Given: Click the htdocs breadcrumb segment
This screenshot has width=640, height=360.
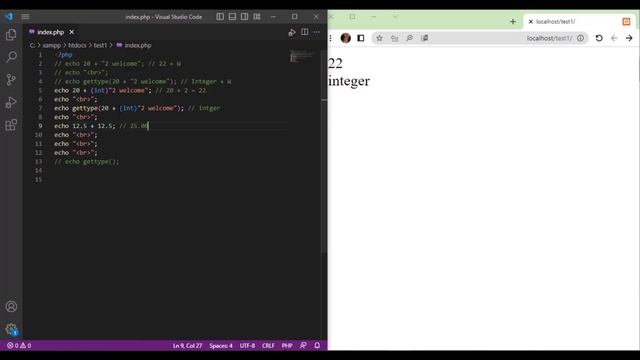Looking at the screenshot, I should click(77, 45).
